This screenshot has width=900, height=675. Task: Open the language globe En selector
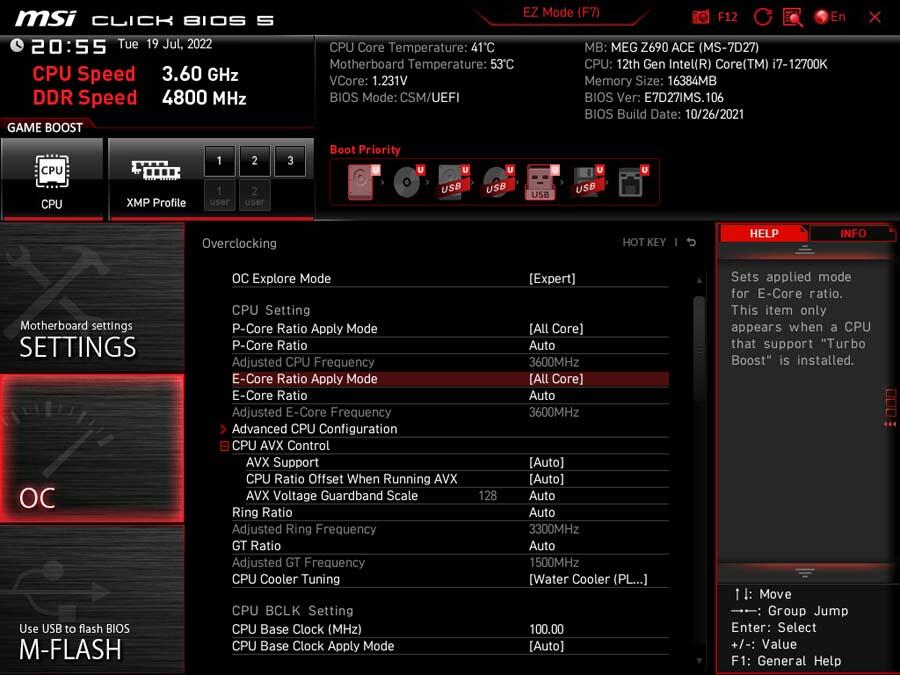coord(830,17)
